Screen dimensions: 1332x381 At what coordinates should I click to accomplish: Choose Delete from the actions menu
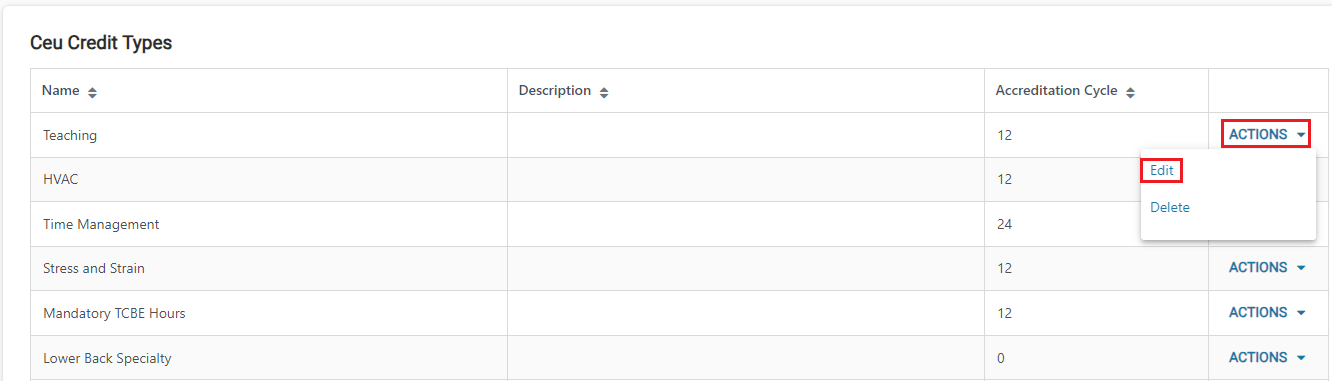(x=1170, y=208)
